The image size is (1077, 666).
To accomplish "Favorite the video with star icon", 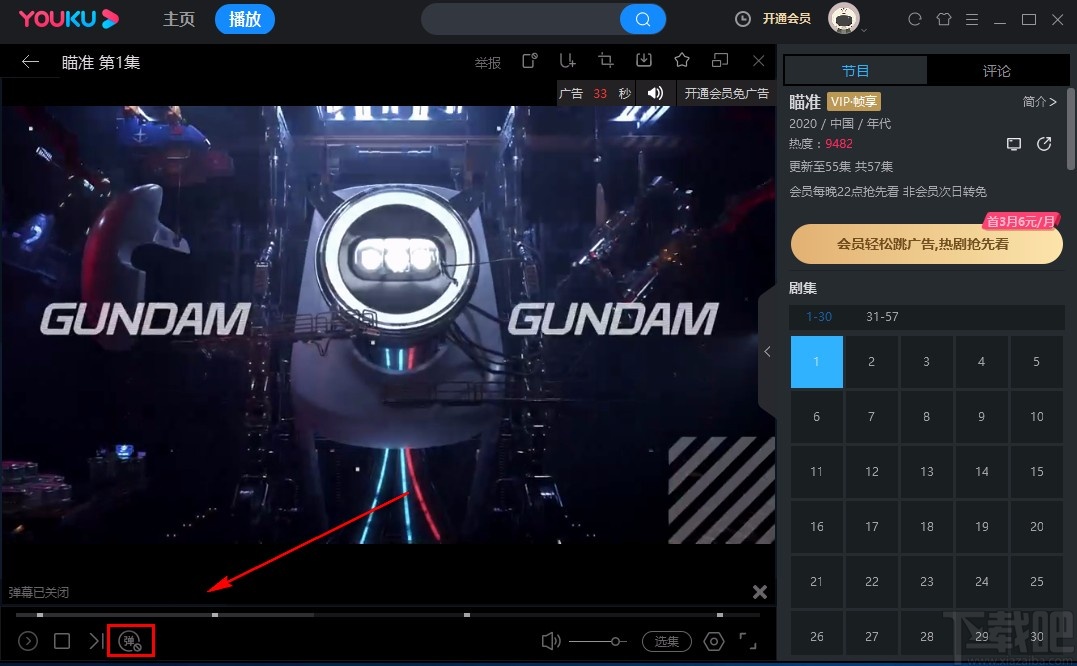I will 681,60.
